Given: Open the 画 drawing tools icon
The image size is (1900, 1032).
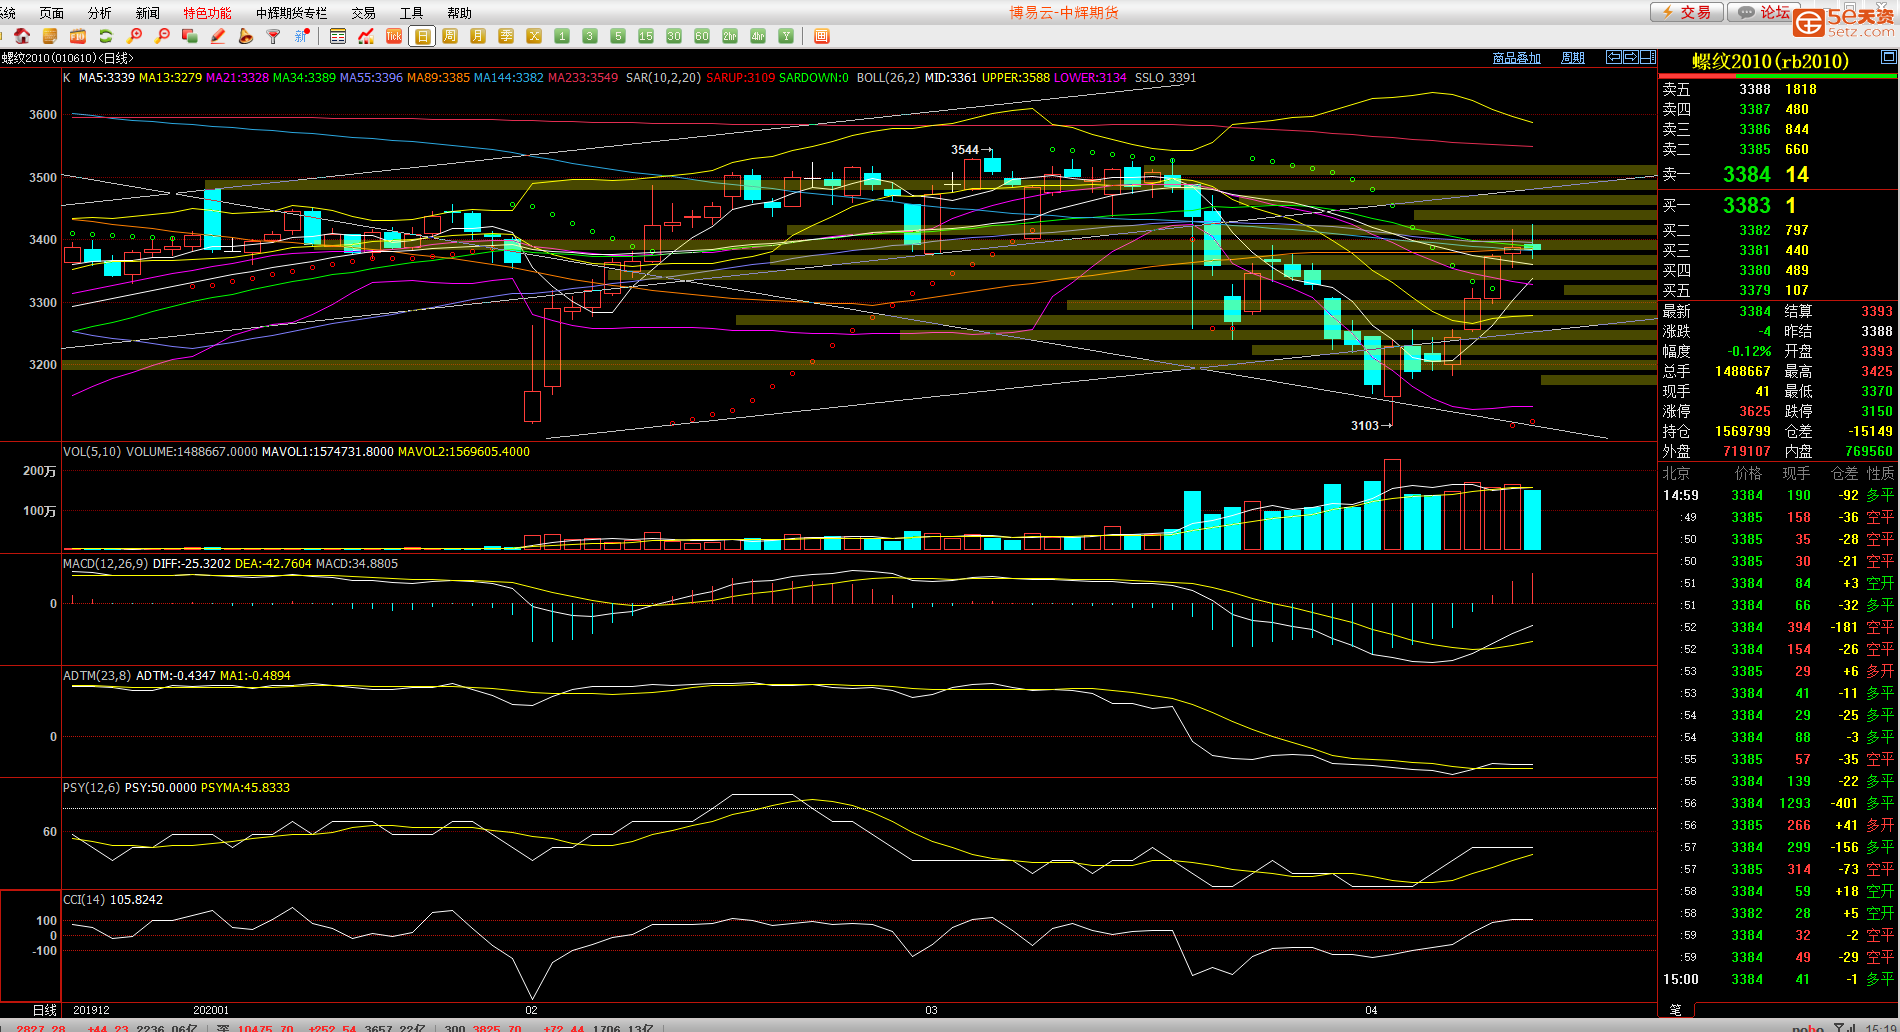Looking at the screenshot, I should pos(822,36).
